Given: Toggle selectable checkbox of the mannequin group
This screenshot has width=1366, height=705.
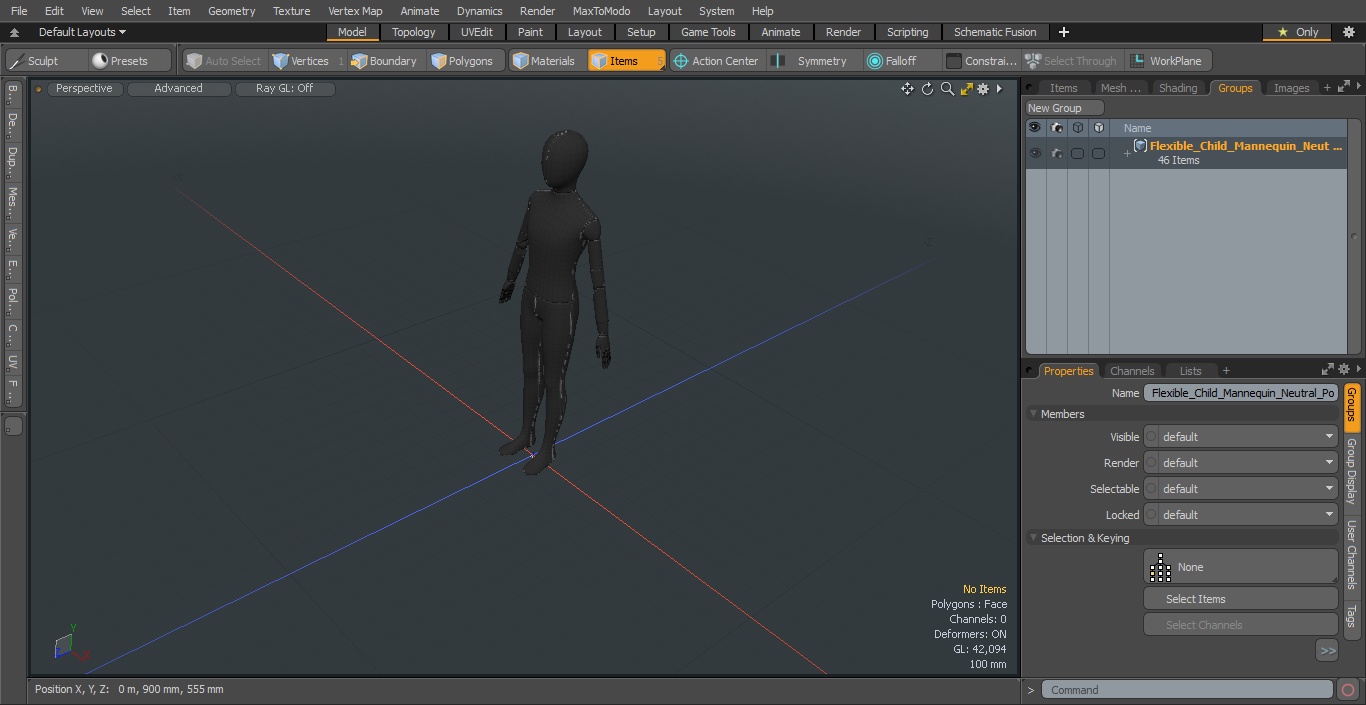Looking at the screenshot, I should (x=1077, y=153).
